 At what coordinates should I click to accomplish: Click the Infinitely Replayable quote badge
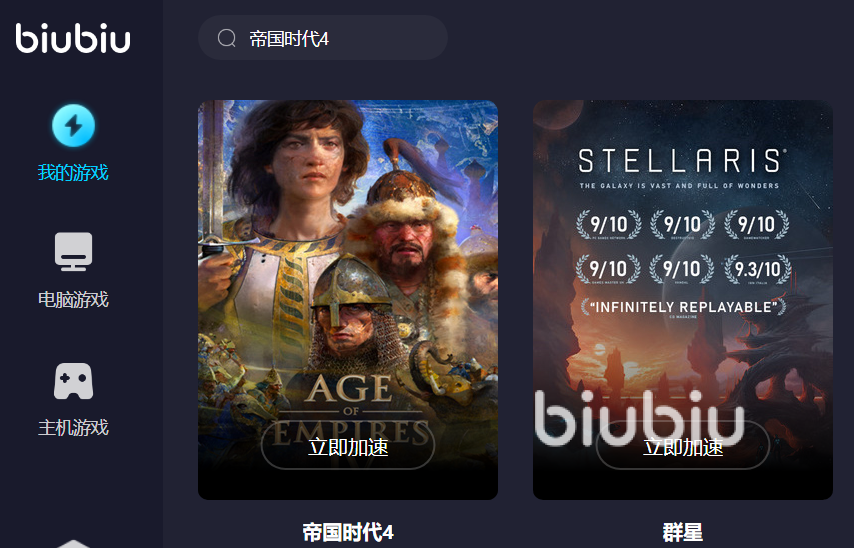point(684,307)
